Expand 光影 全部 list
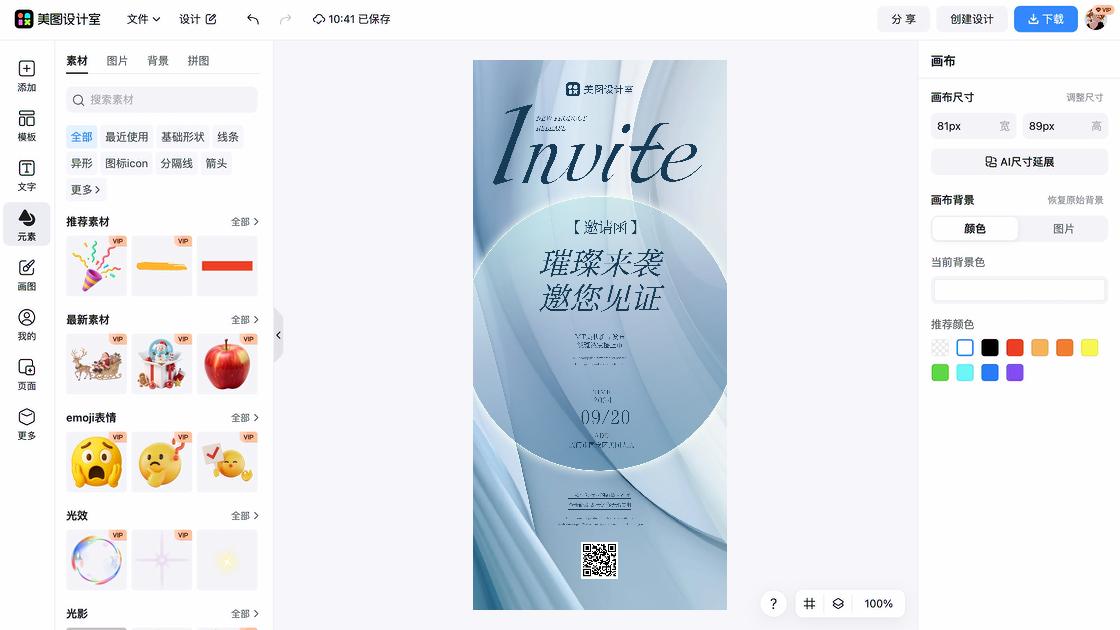The image size is (1120, 630). (244, 614)
